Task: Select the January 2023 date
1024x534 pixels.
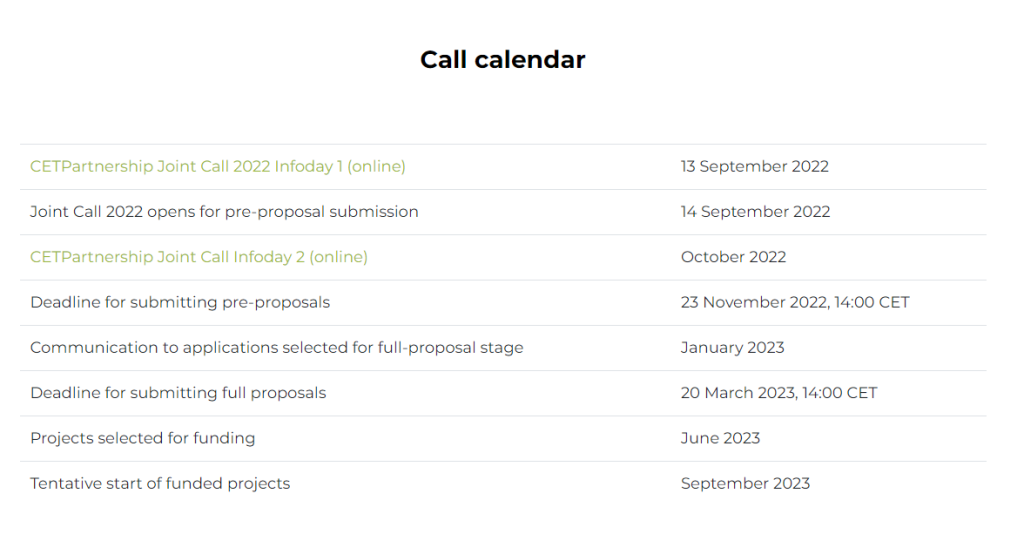Action: (x=732, y=347)
